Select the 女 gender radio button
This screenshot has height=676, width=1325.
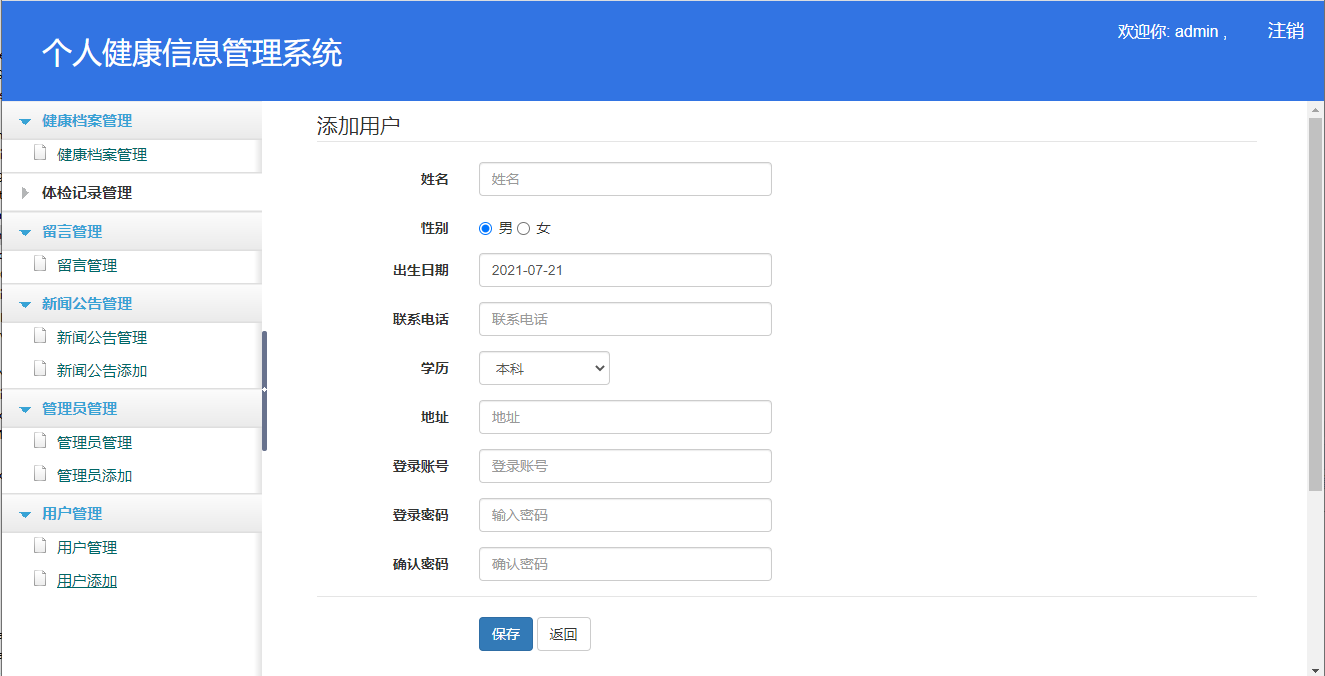click(523, 228)
